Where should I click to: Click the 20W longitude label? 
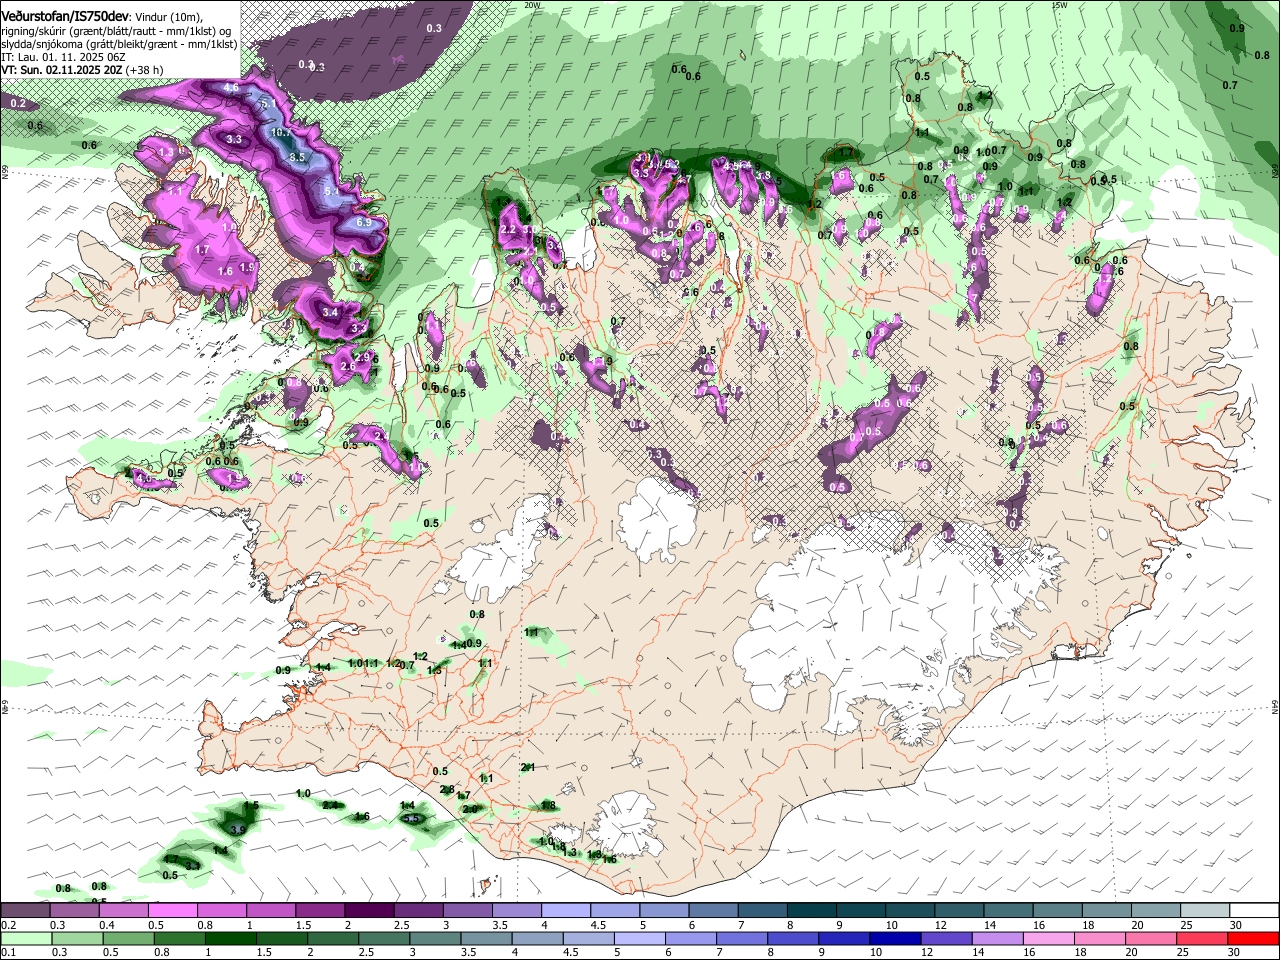pos(532,4)
